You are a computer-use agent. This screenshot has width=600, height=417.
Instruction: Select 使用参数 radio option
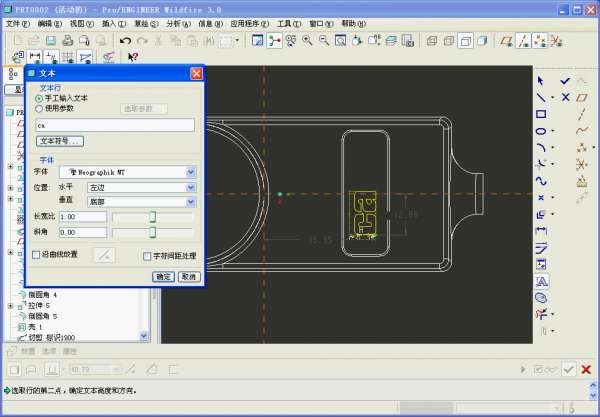(39, 108)
